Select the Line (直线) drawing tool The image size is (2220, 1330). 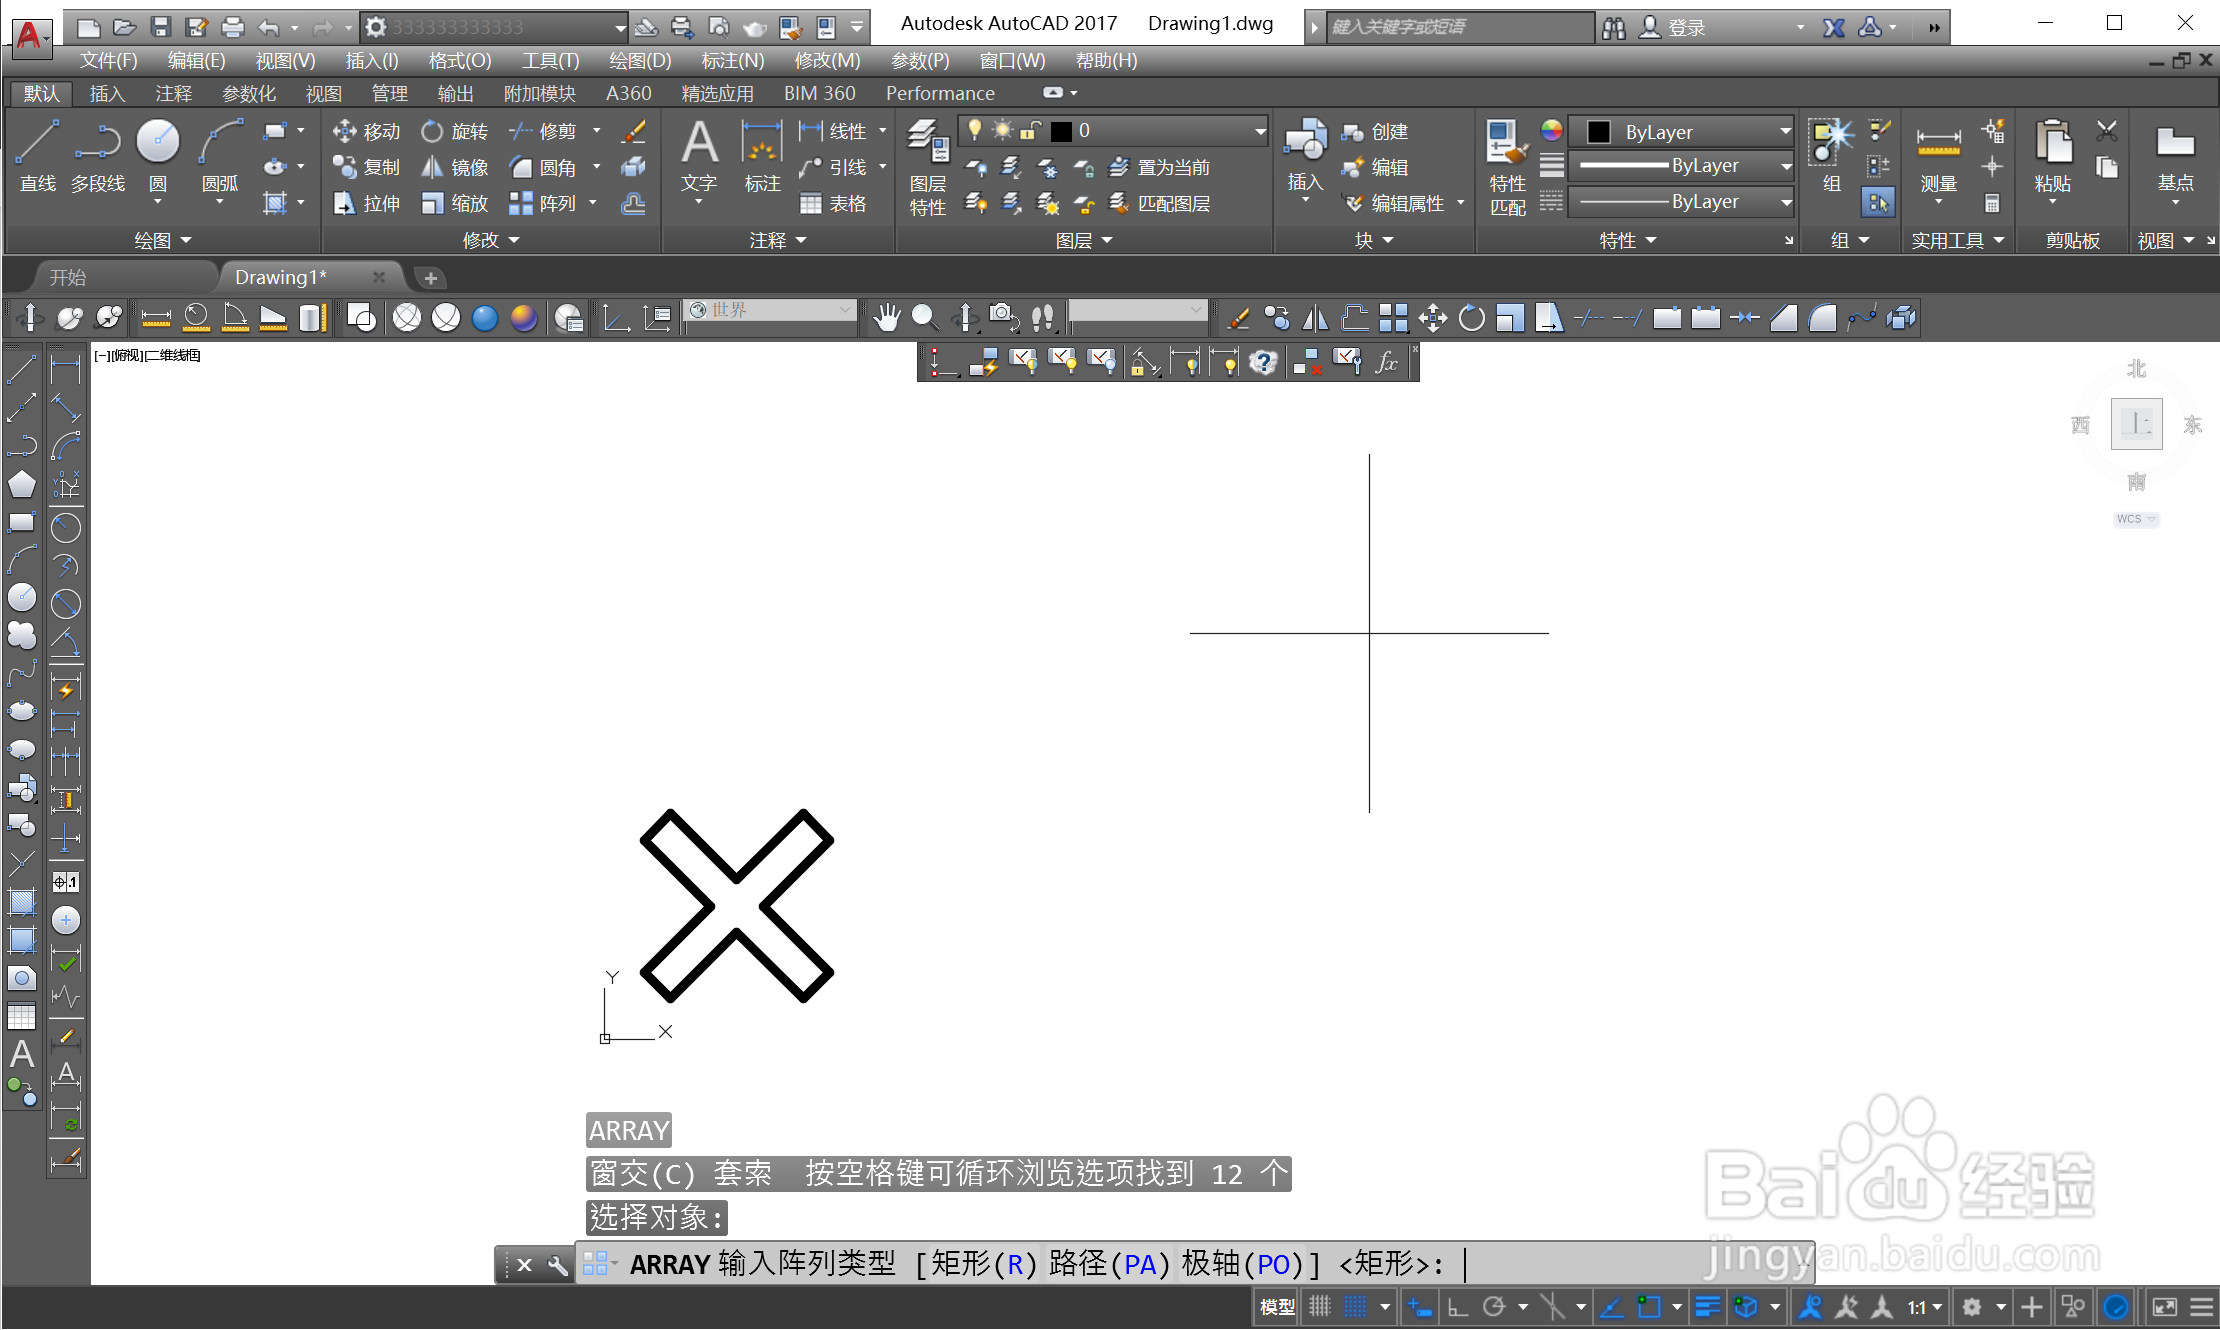click(37, 152)
